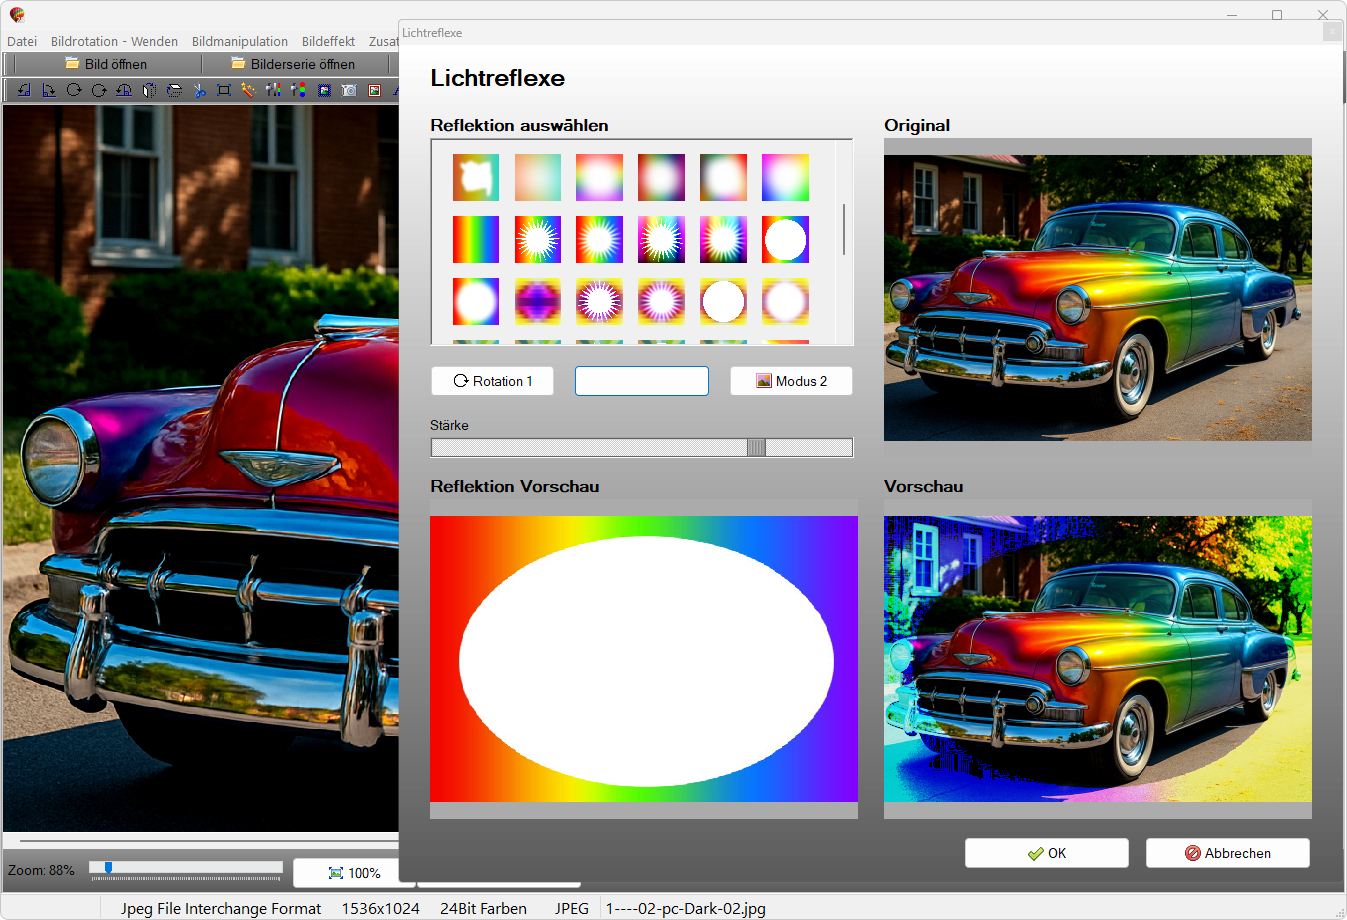Cancel with the Abbrechen button
This screenshot has width=1347, height=920.
tap(1227, 853)
